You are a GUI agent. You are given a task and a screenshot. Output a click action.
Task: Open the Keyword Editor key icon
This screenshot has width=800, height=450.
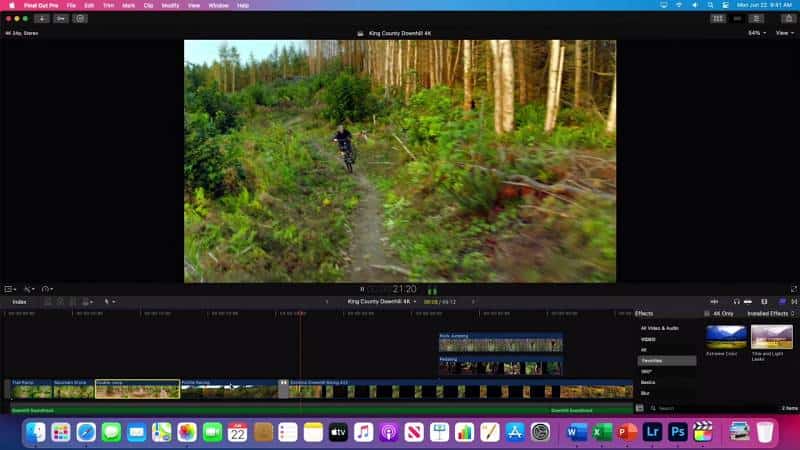[61, 18]
